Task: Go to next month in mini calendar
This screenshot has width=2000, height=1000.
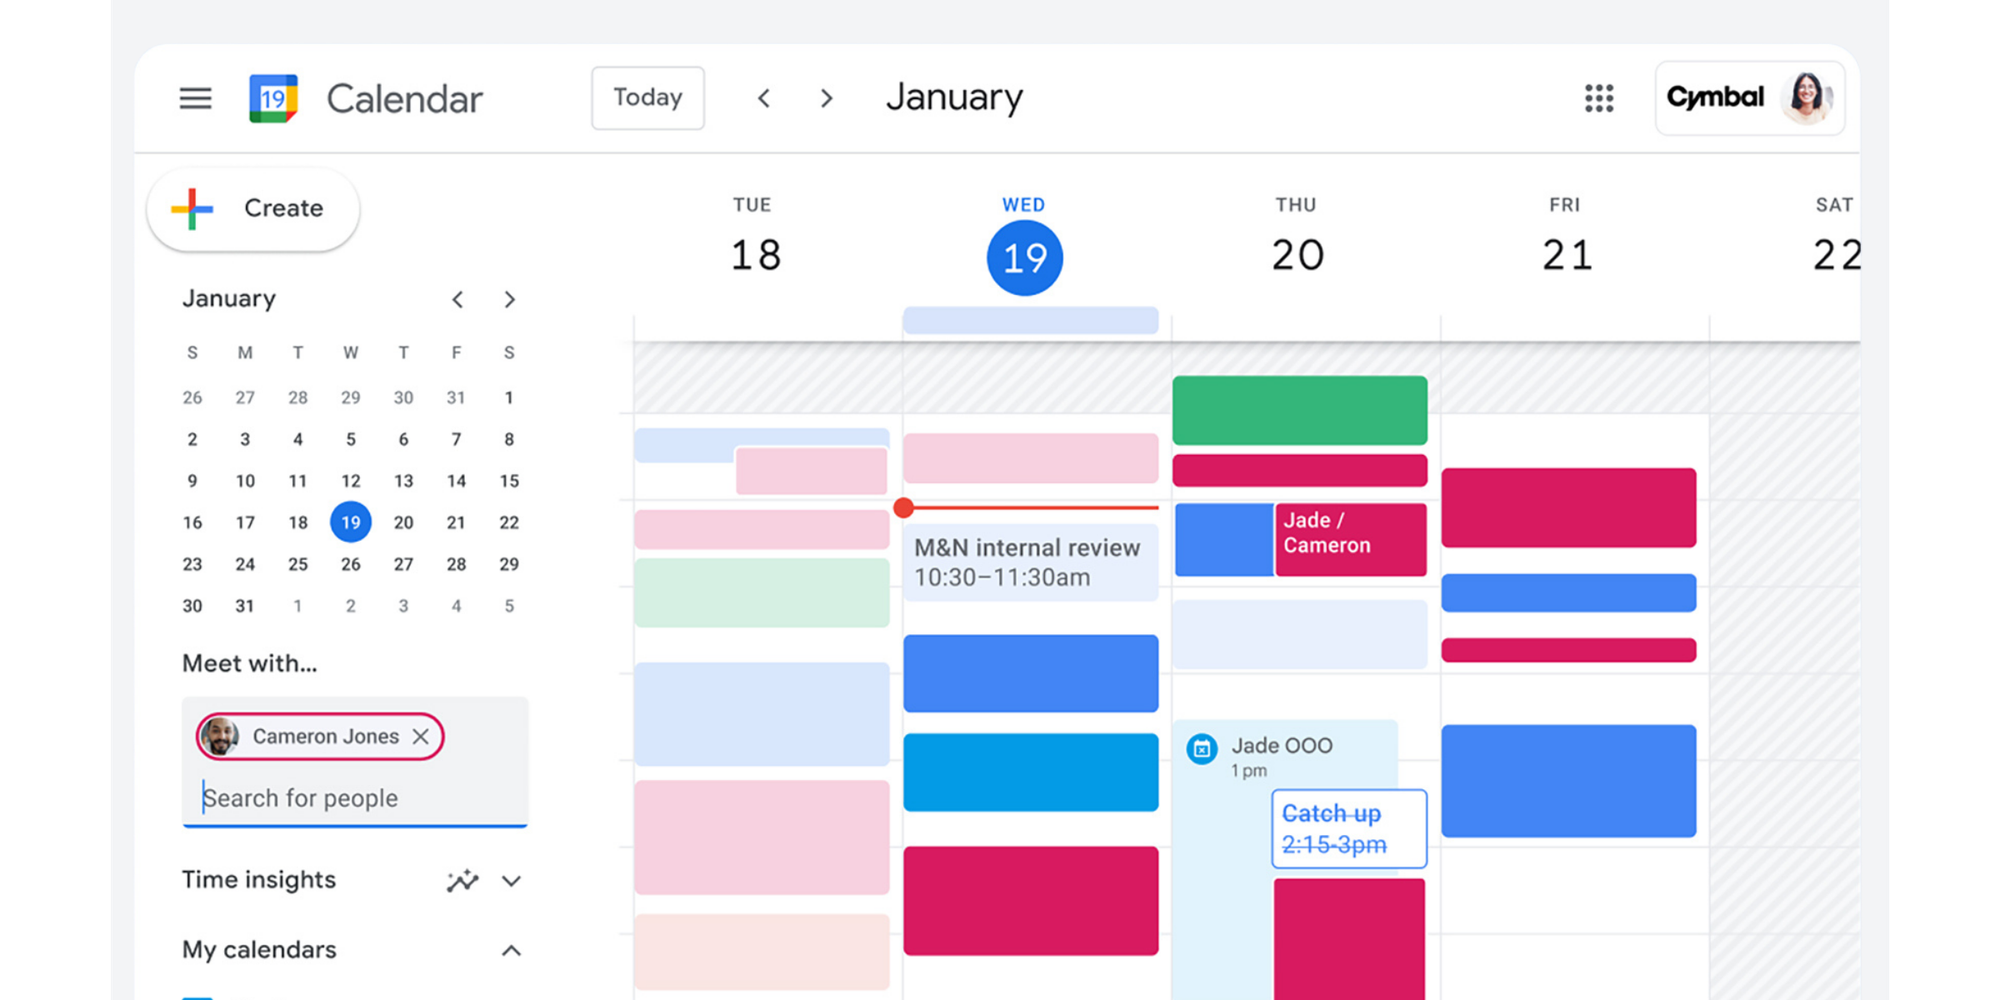Action: point(510,299)
